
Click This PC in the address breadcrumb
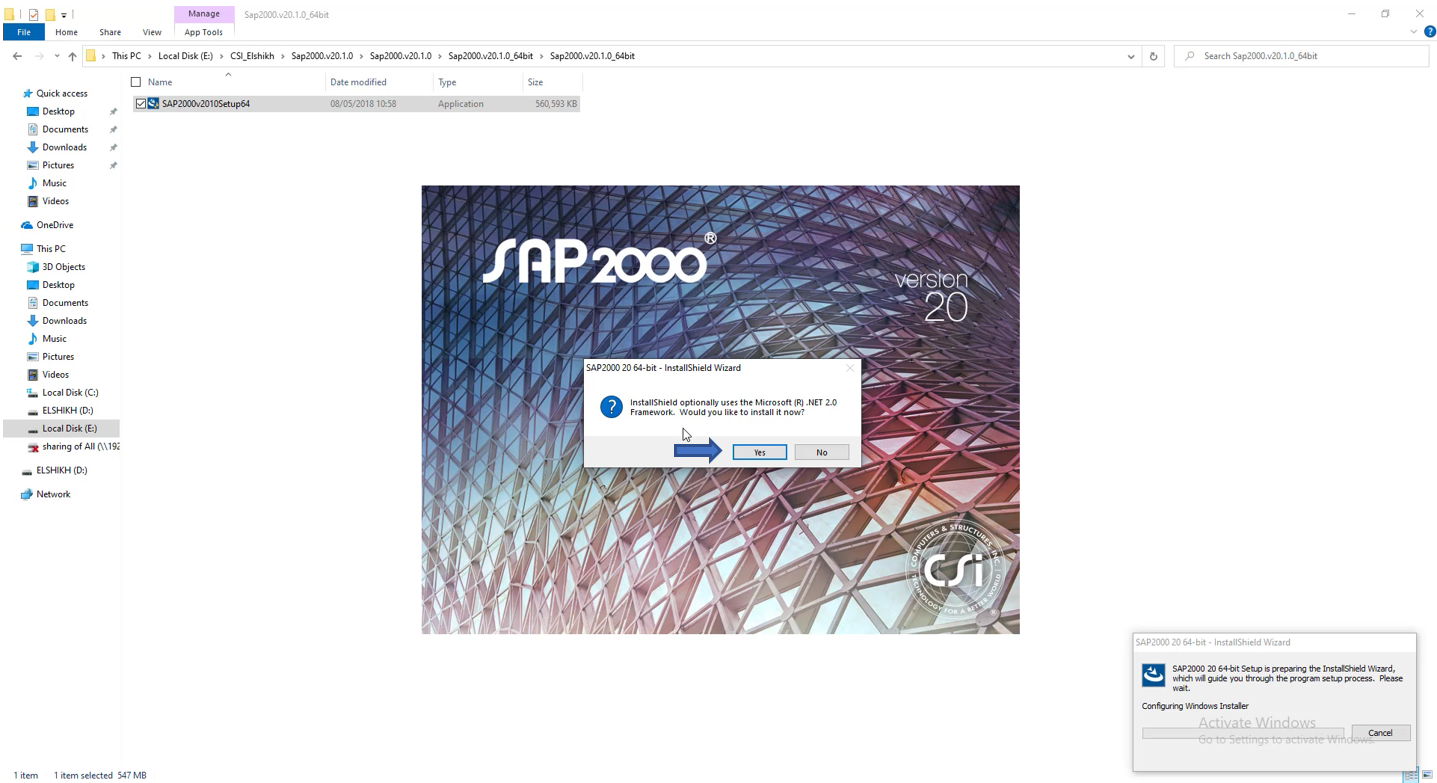[x=126, y=56]
